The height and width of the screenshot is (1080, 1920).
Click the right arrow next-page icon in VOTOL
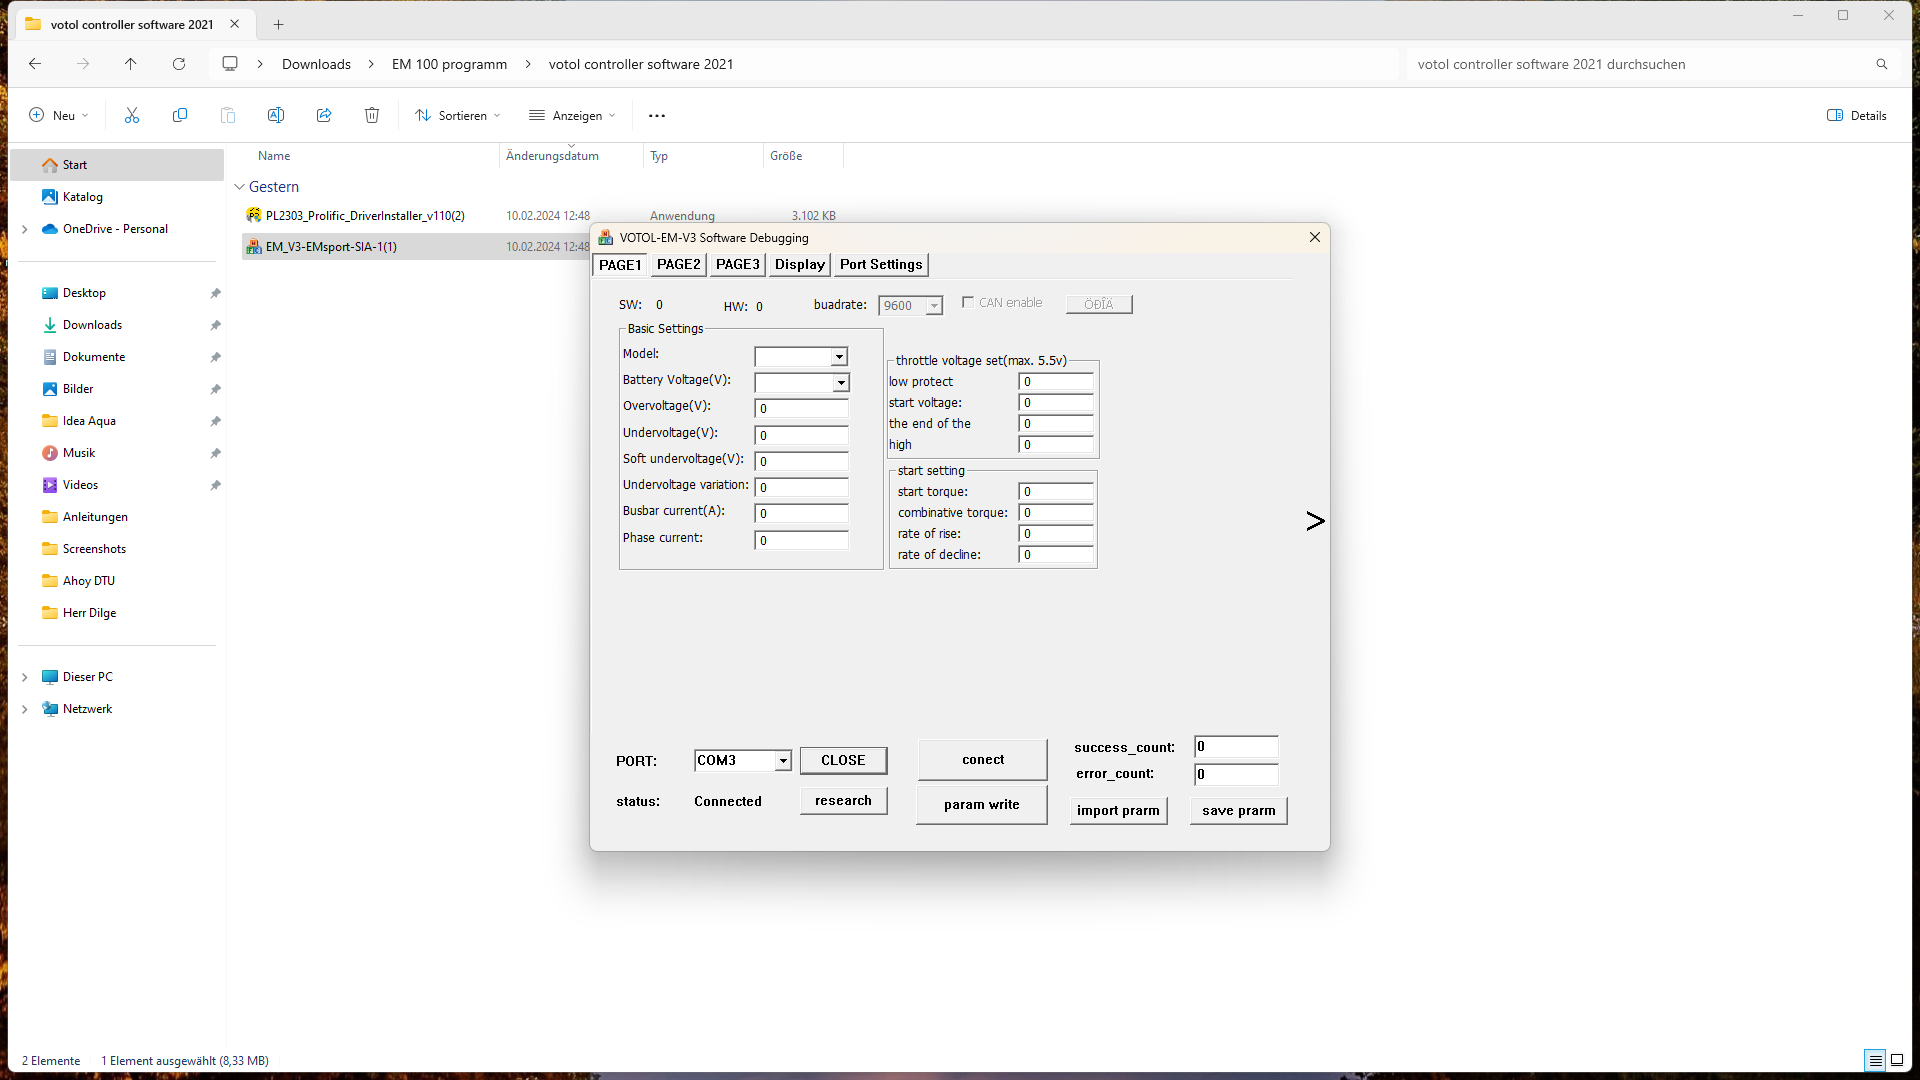click(1315, 521)
